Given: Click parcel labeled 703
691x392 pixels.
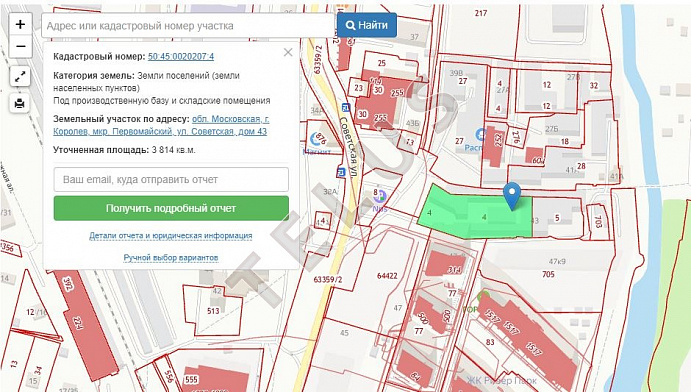Looking at the screenshot, I should (x=598, y=222).
